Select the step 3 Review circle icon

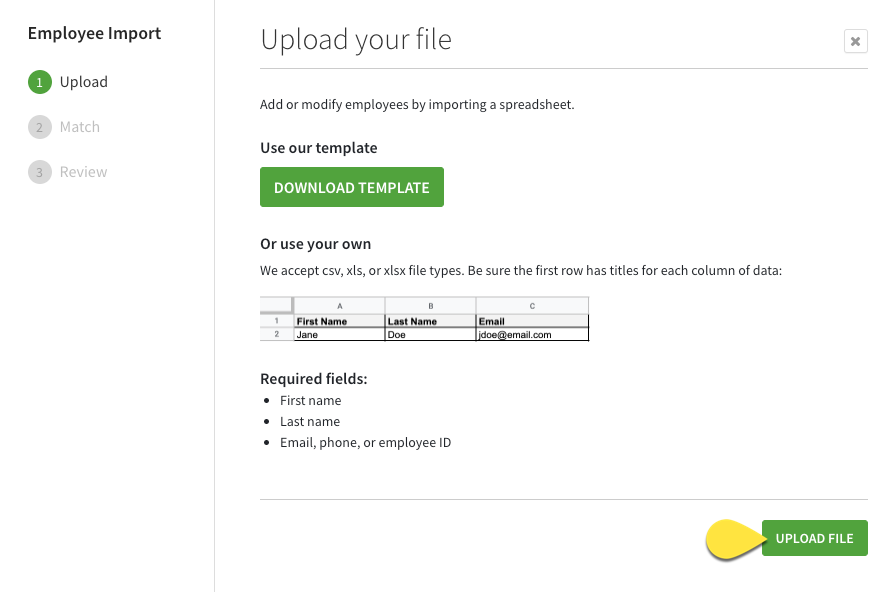click(40, 172)
